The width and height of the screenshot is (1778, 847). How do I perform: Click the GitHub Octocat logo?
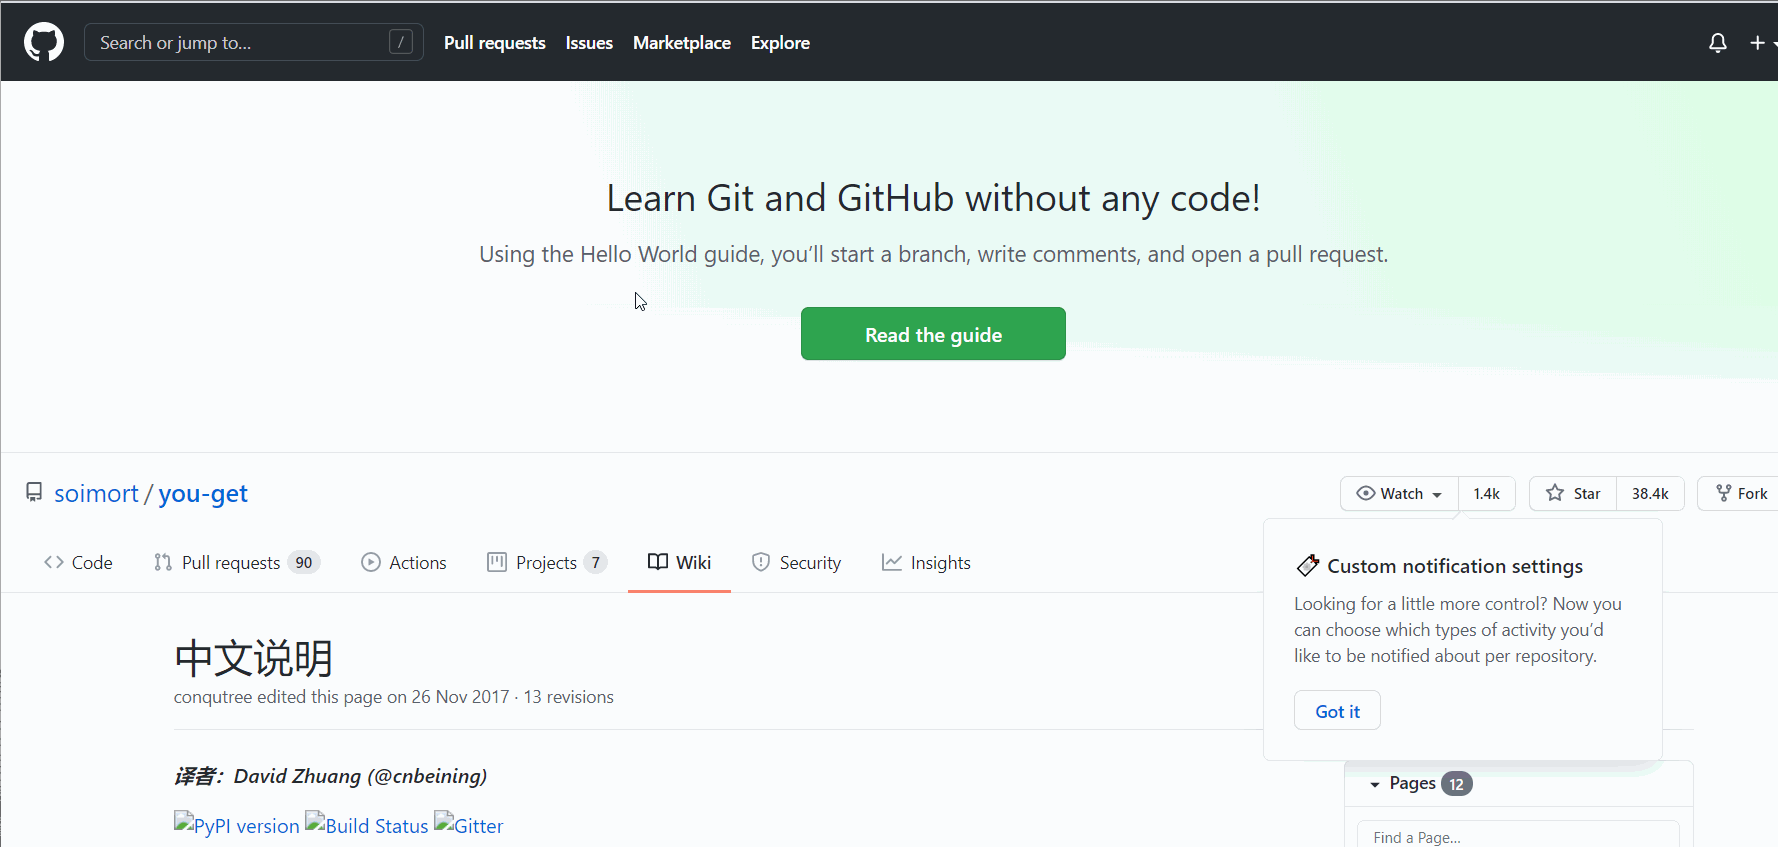point(44,42)
